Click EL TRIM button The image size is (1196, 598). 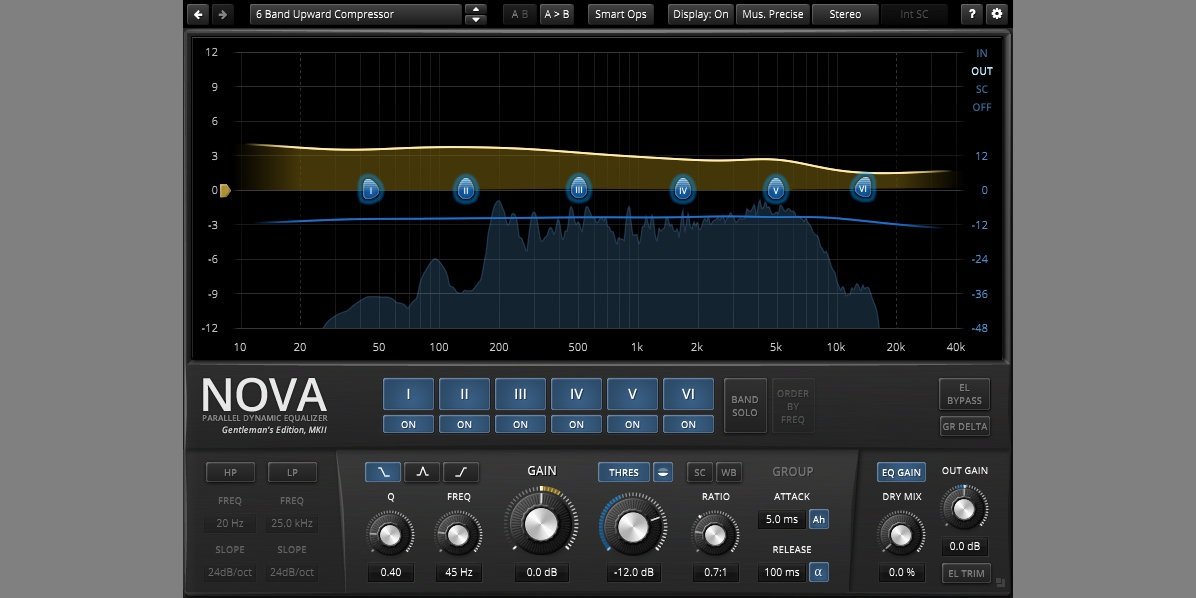tap(966, 573)
